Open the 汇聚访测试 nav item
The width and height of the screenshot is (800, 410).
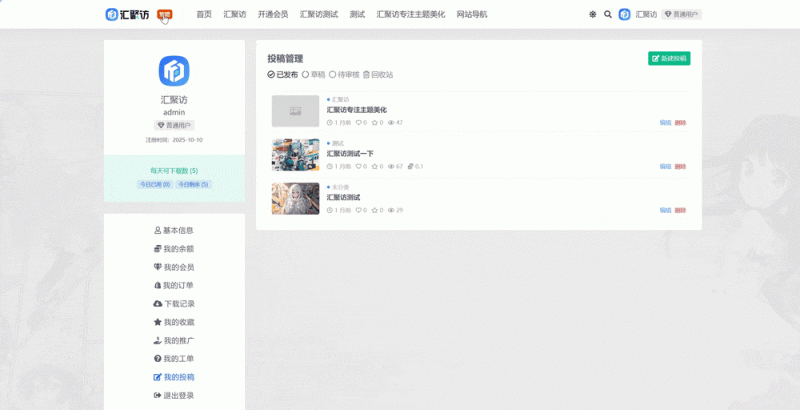coord(319,14)
